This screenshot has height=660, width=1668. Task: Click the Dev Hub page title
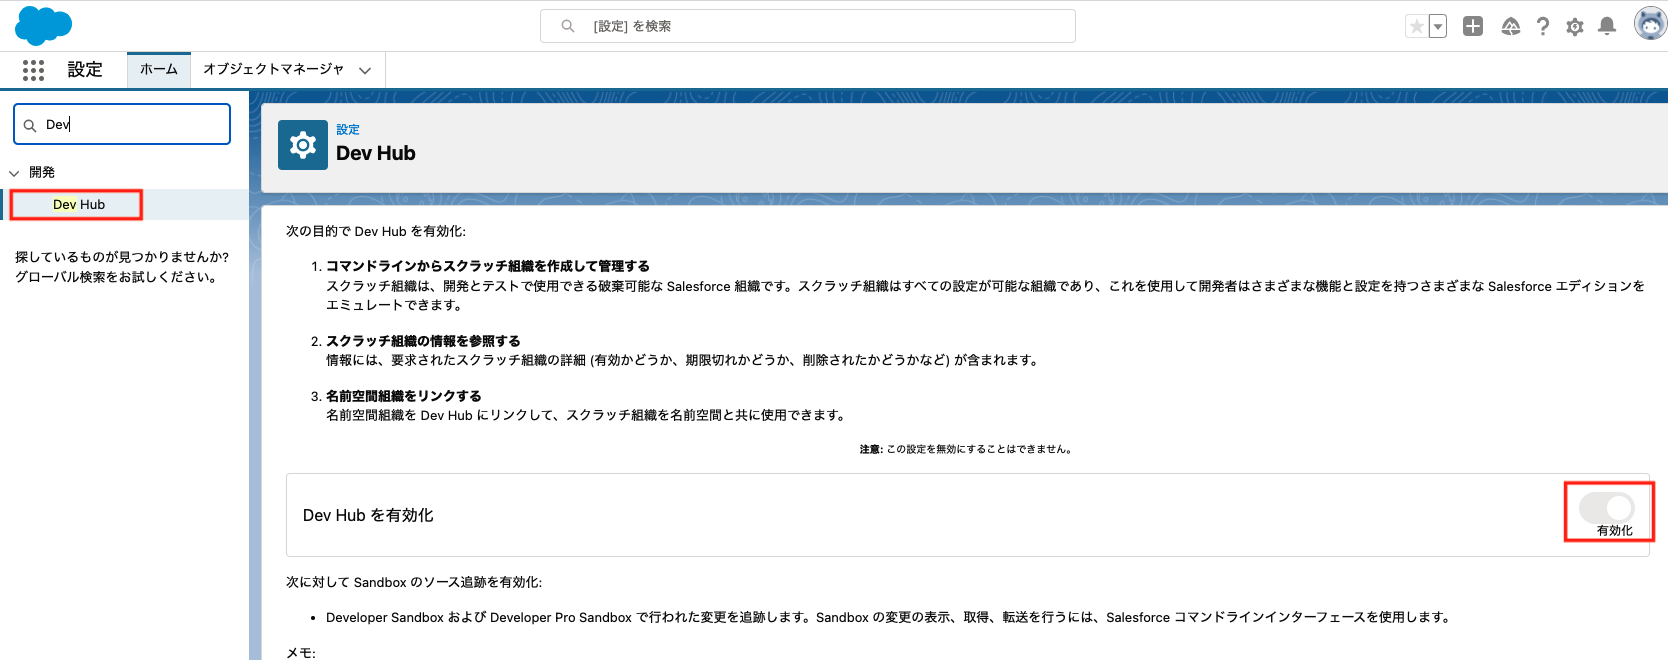(x=376, y=153)
